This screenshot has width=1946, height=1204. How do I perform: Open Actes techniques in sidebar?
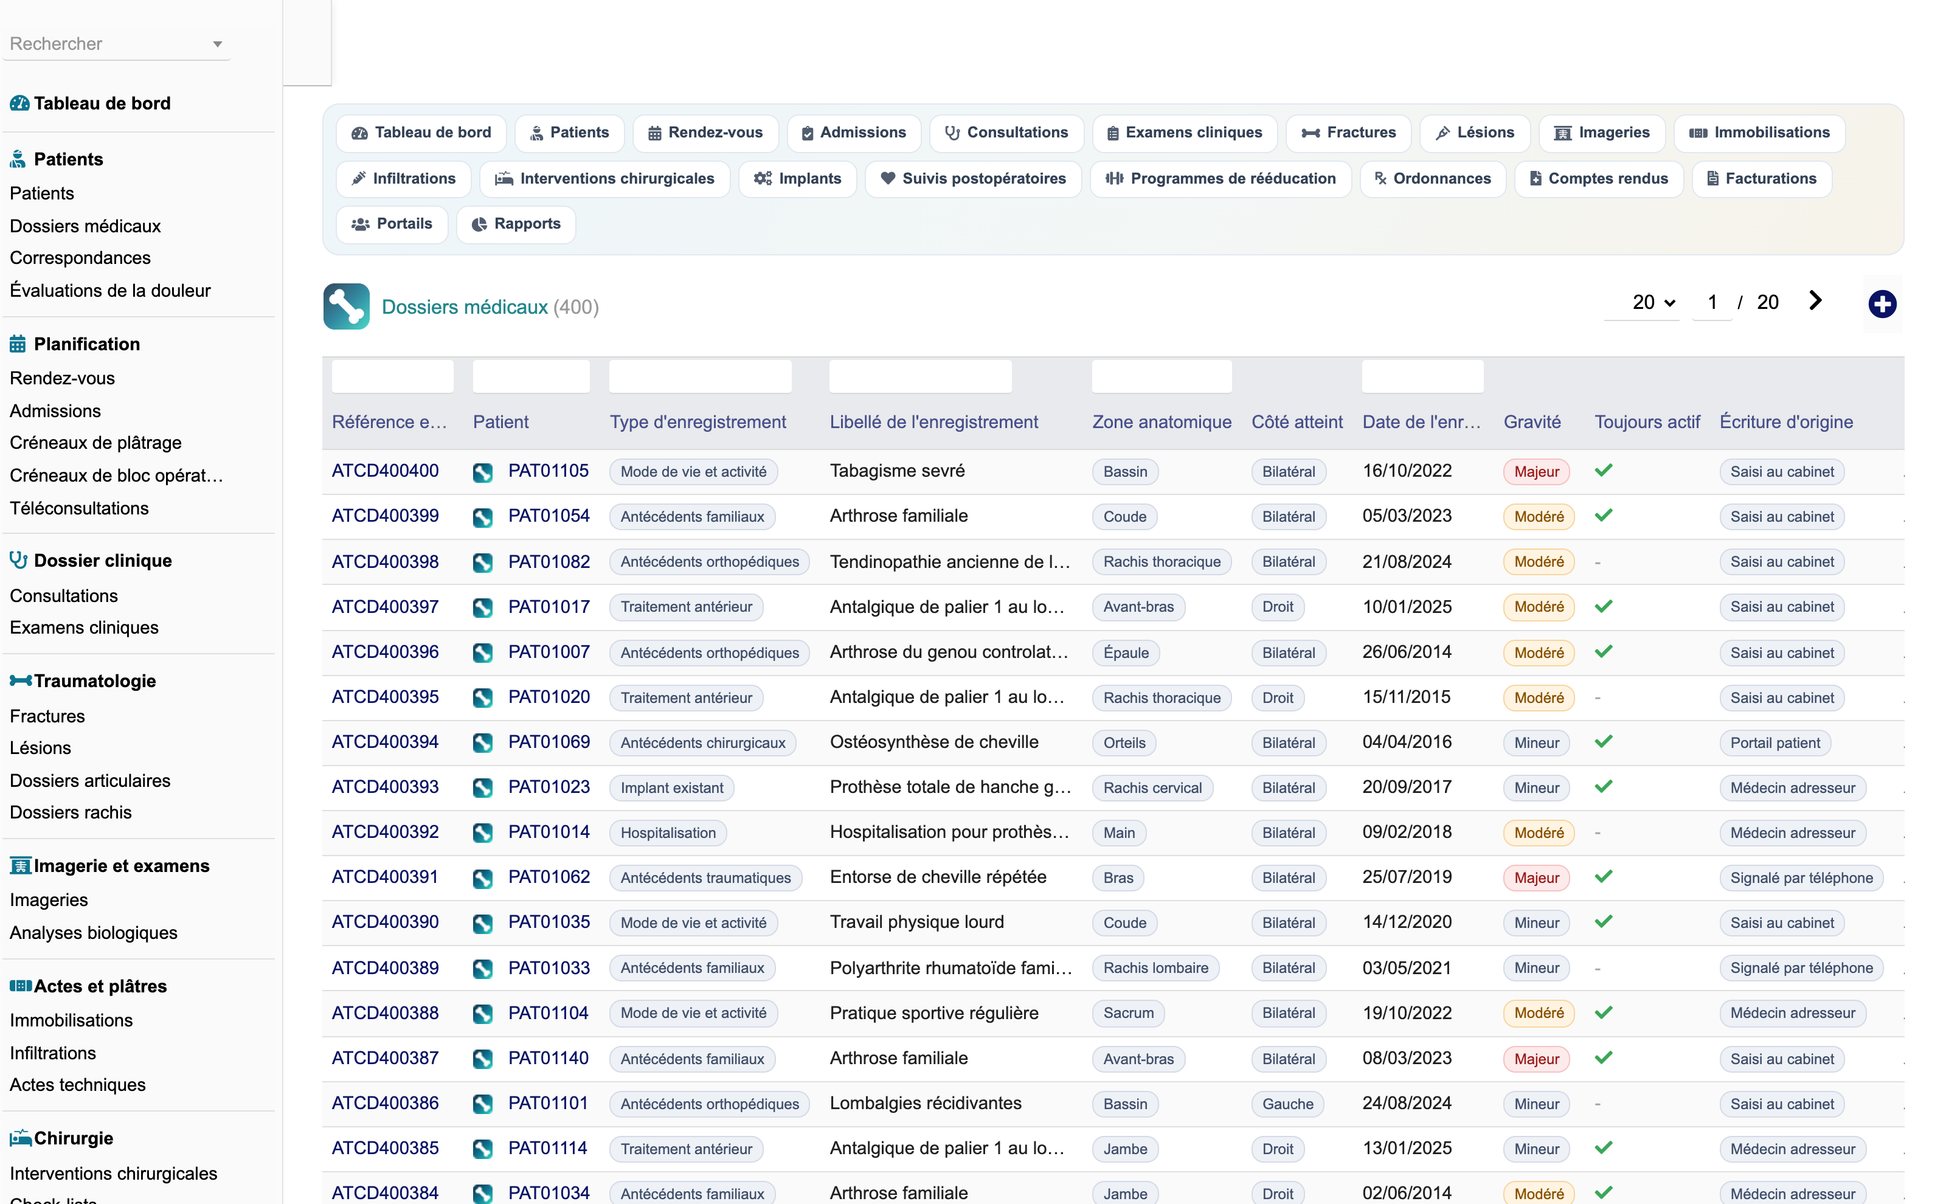click(77, 1085)
